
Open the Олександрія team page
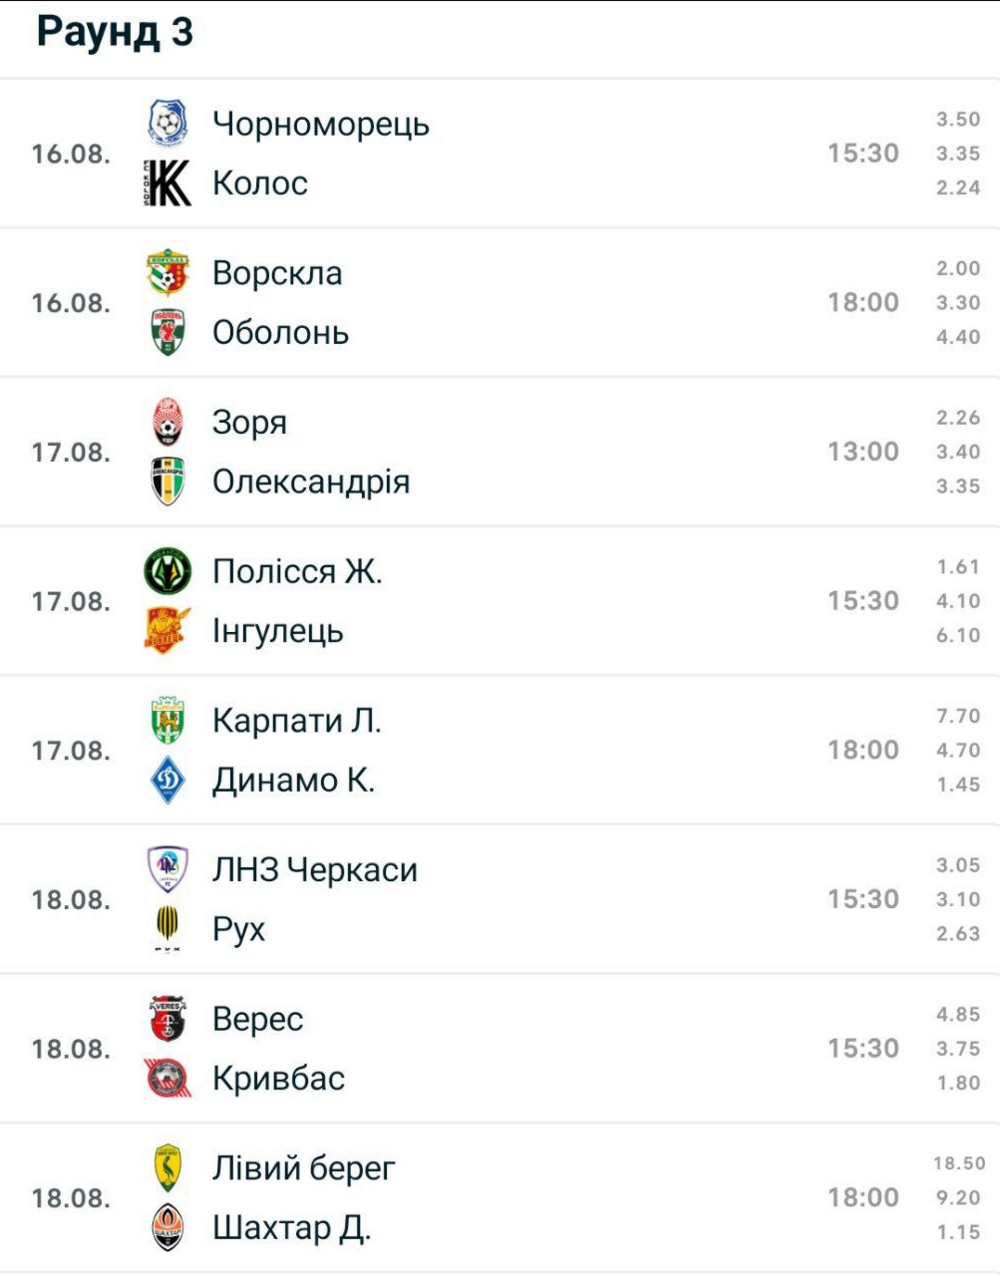point(311,482)
